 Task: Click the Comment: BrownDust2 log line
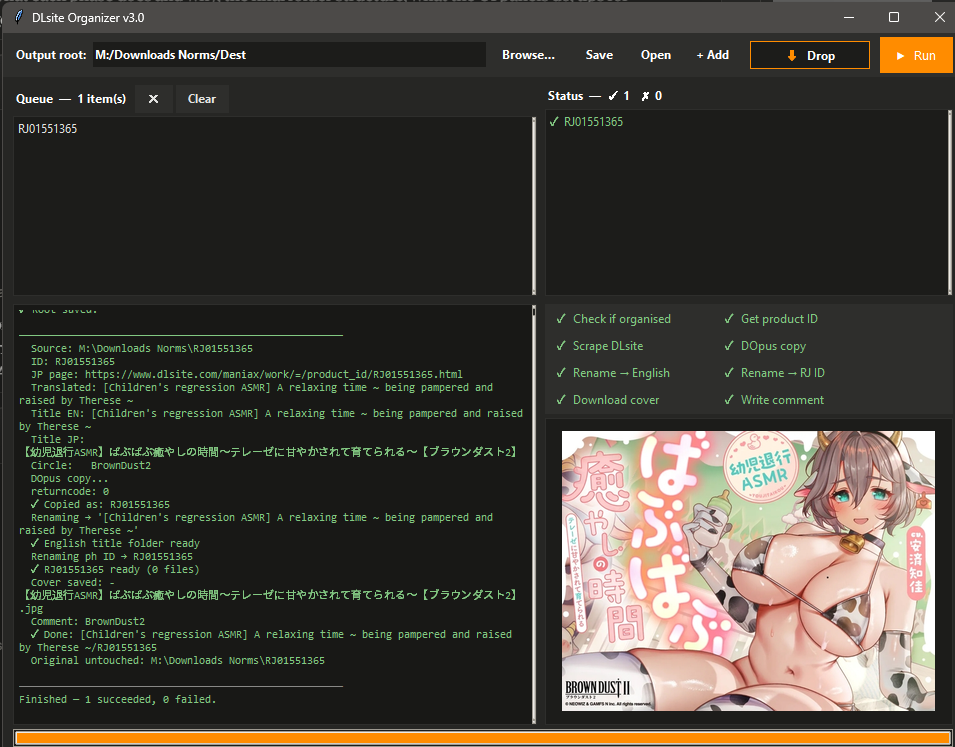tap(88, 621)
